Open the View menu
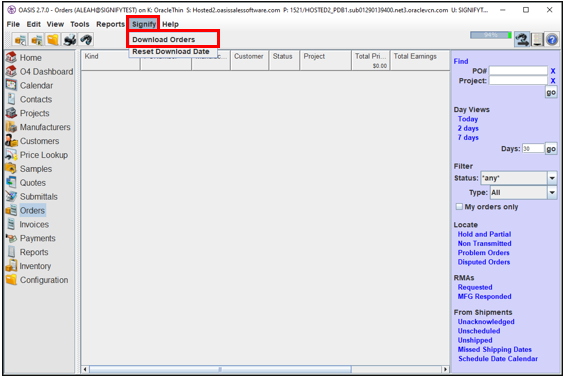 coord(55,24)
